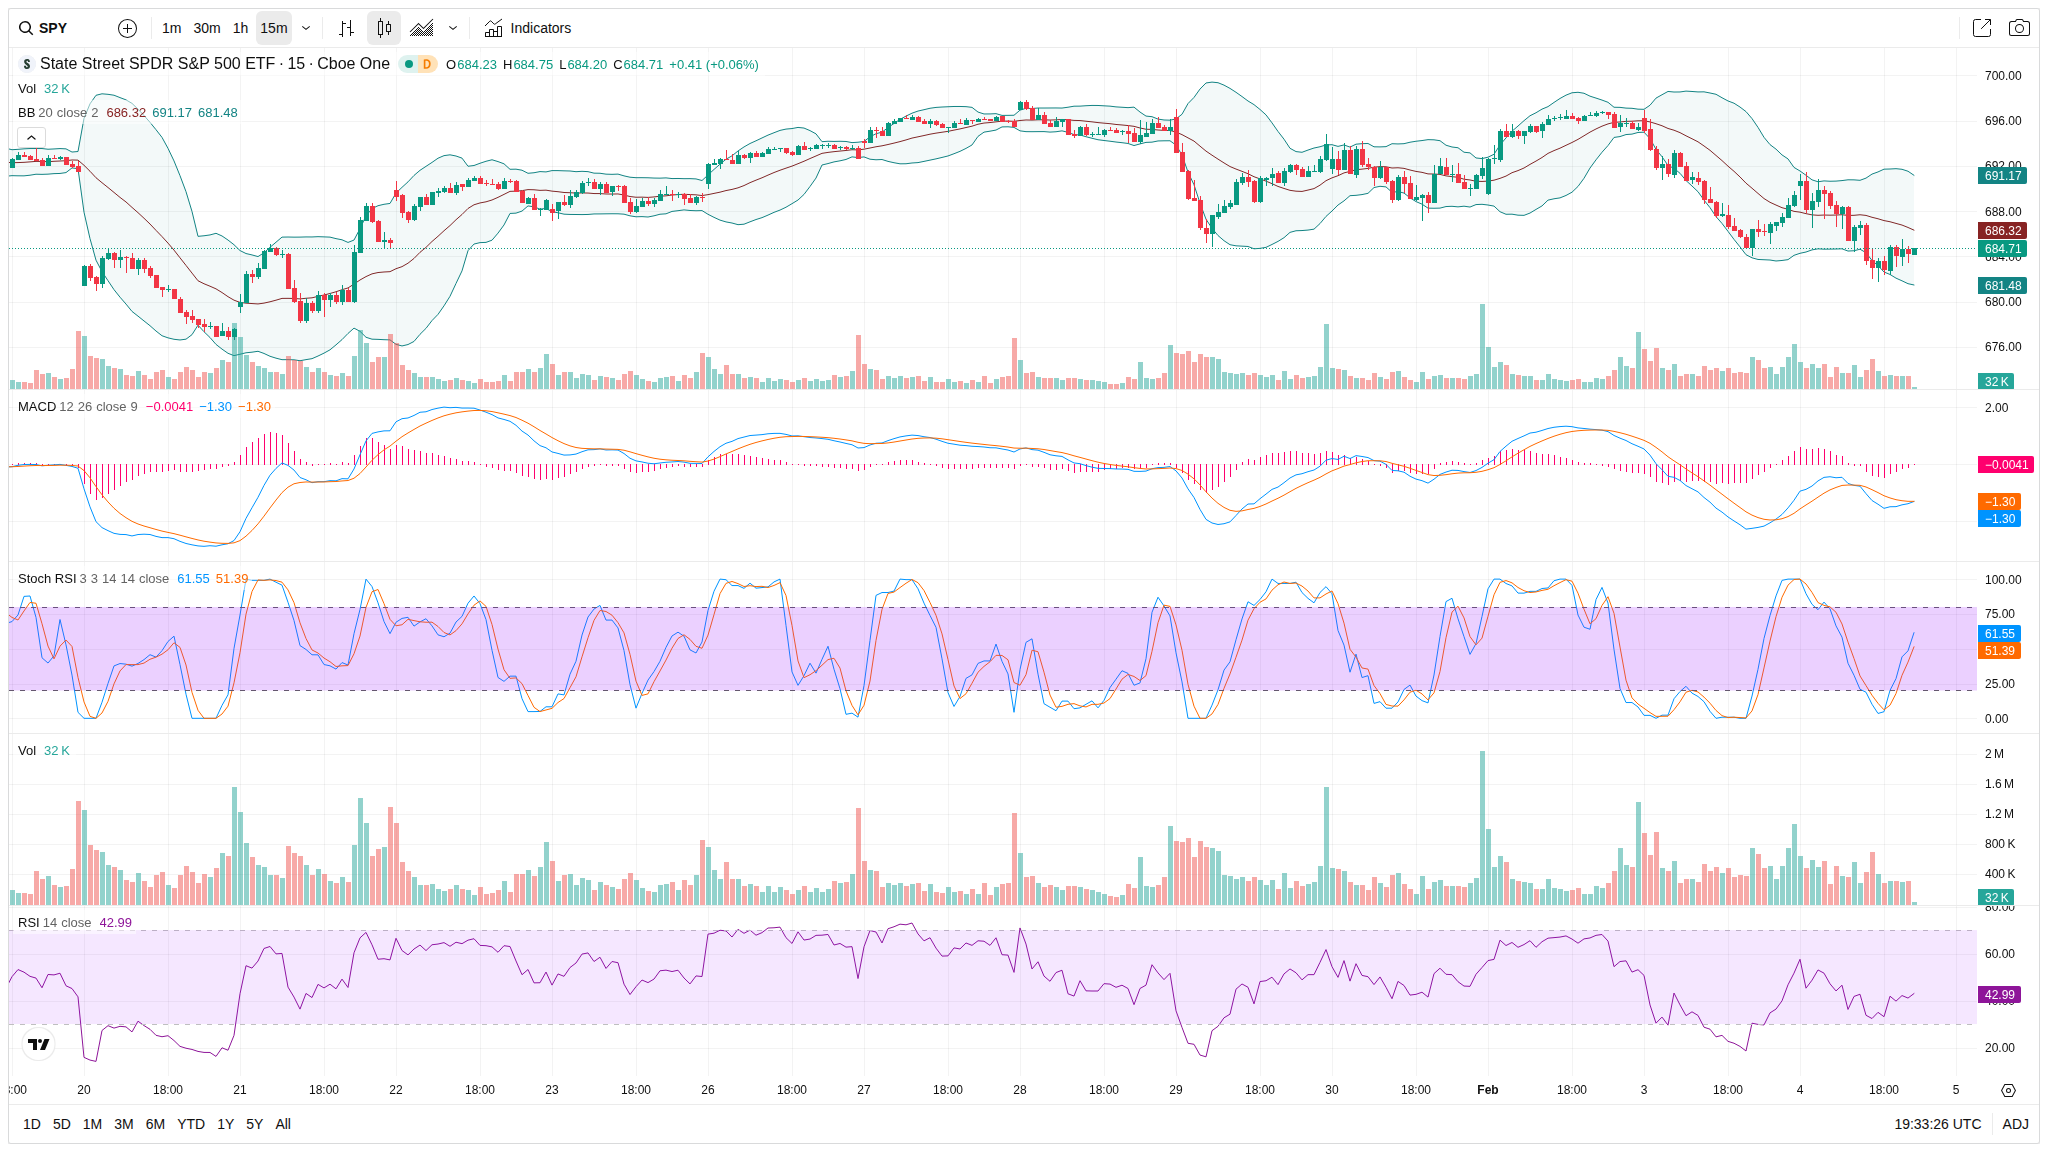The width and height of the screenshot is (2048, 1152).
Task: Open chart settings gear near time axis
Action: 2008,1090
